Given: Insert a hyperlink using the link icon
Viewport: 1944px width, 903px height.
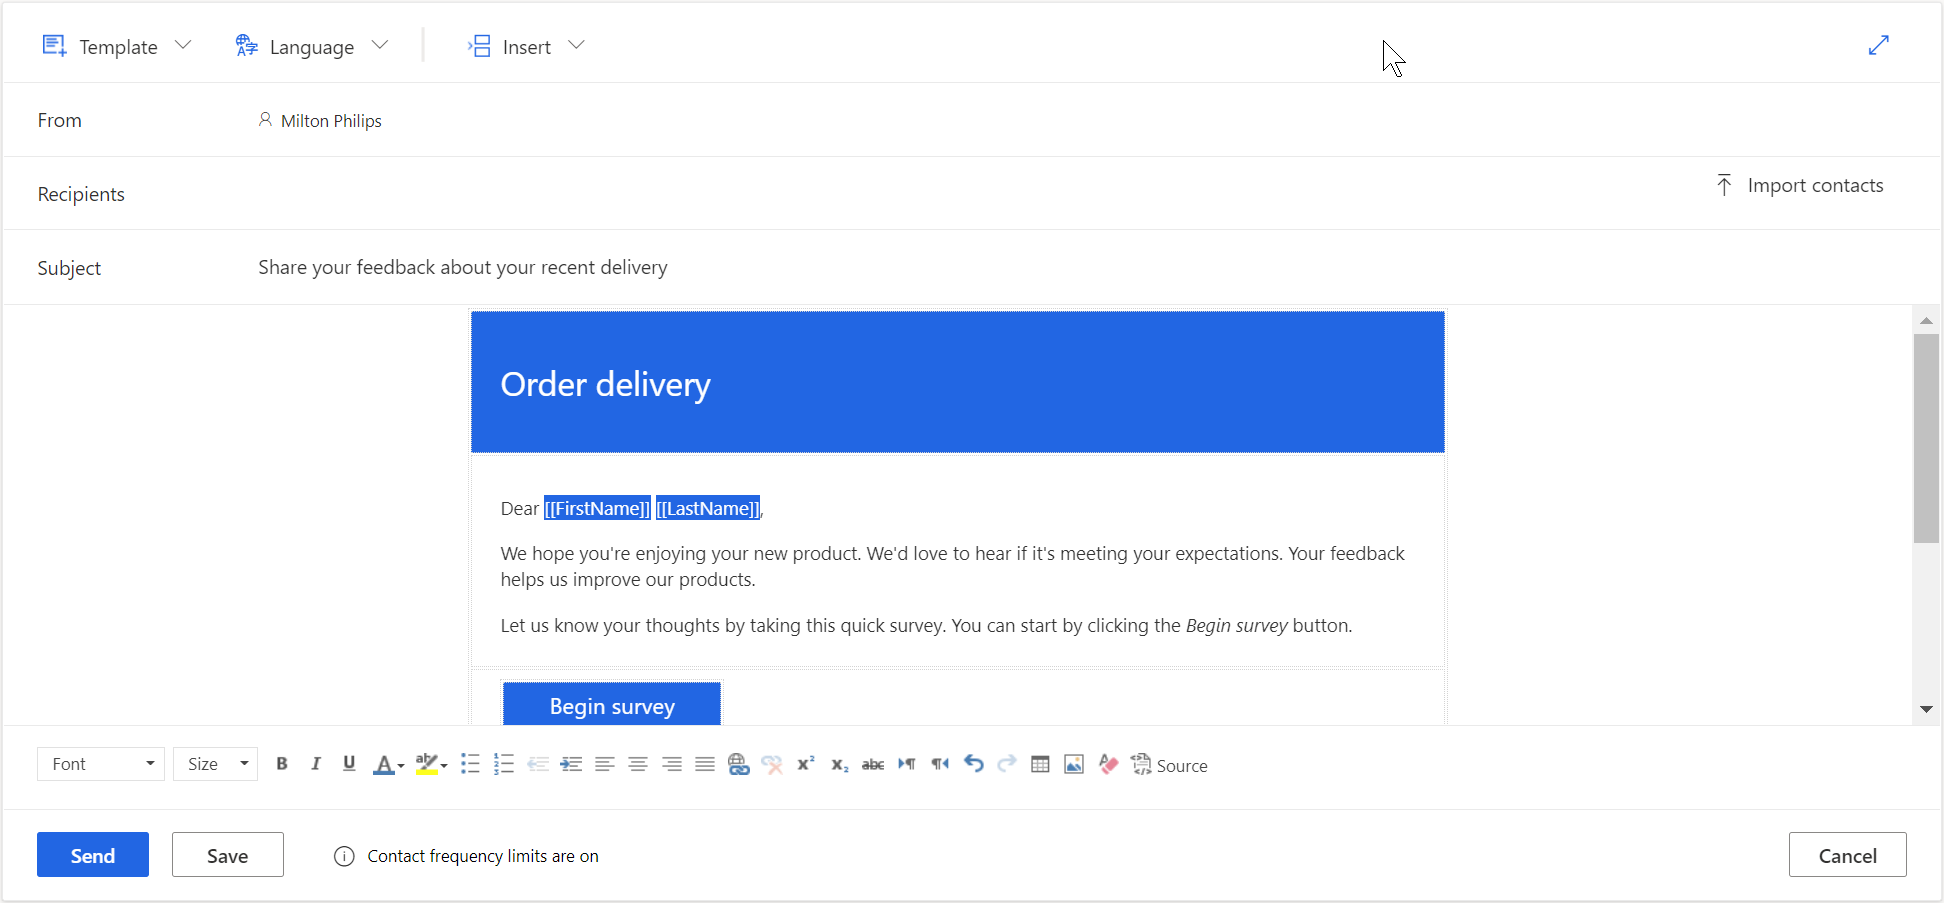Looking at the screenshot, I should (x=739, y=764).
